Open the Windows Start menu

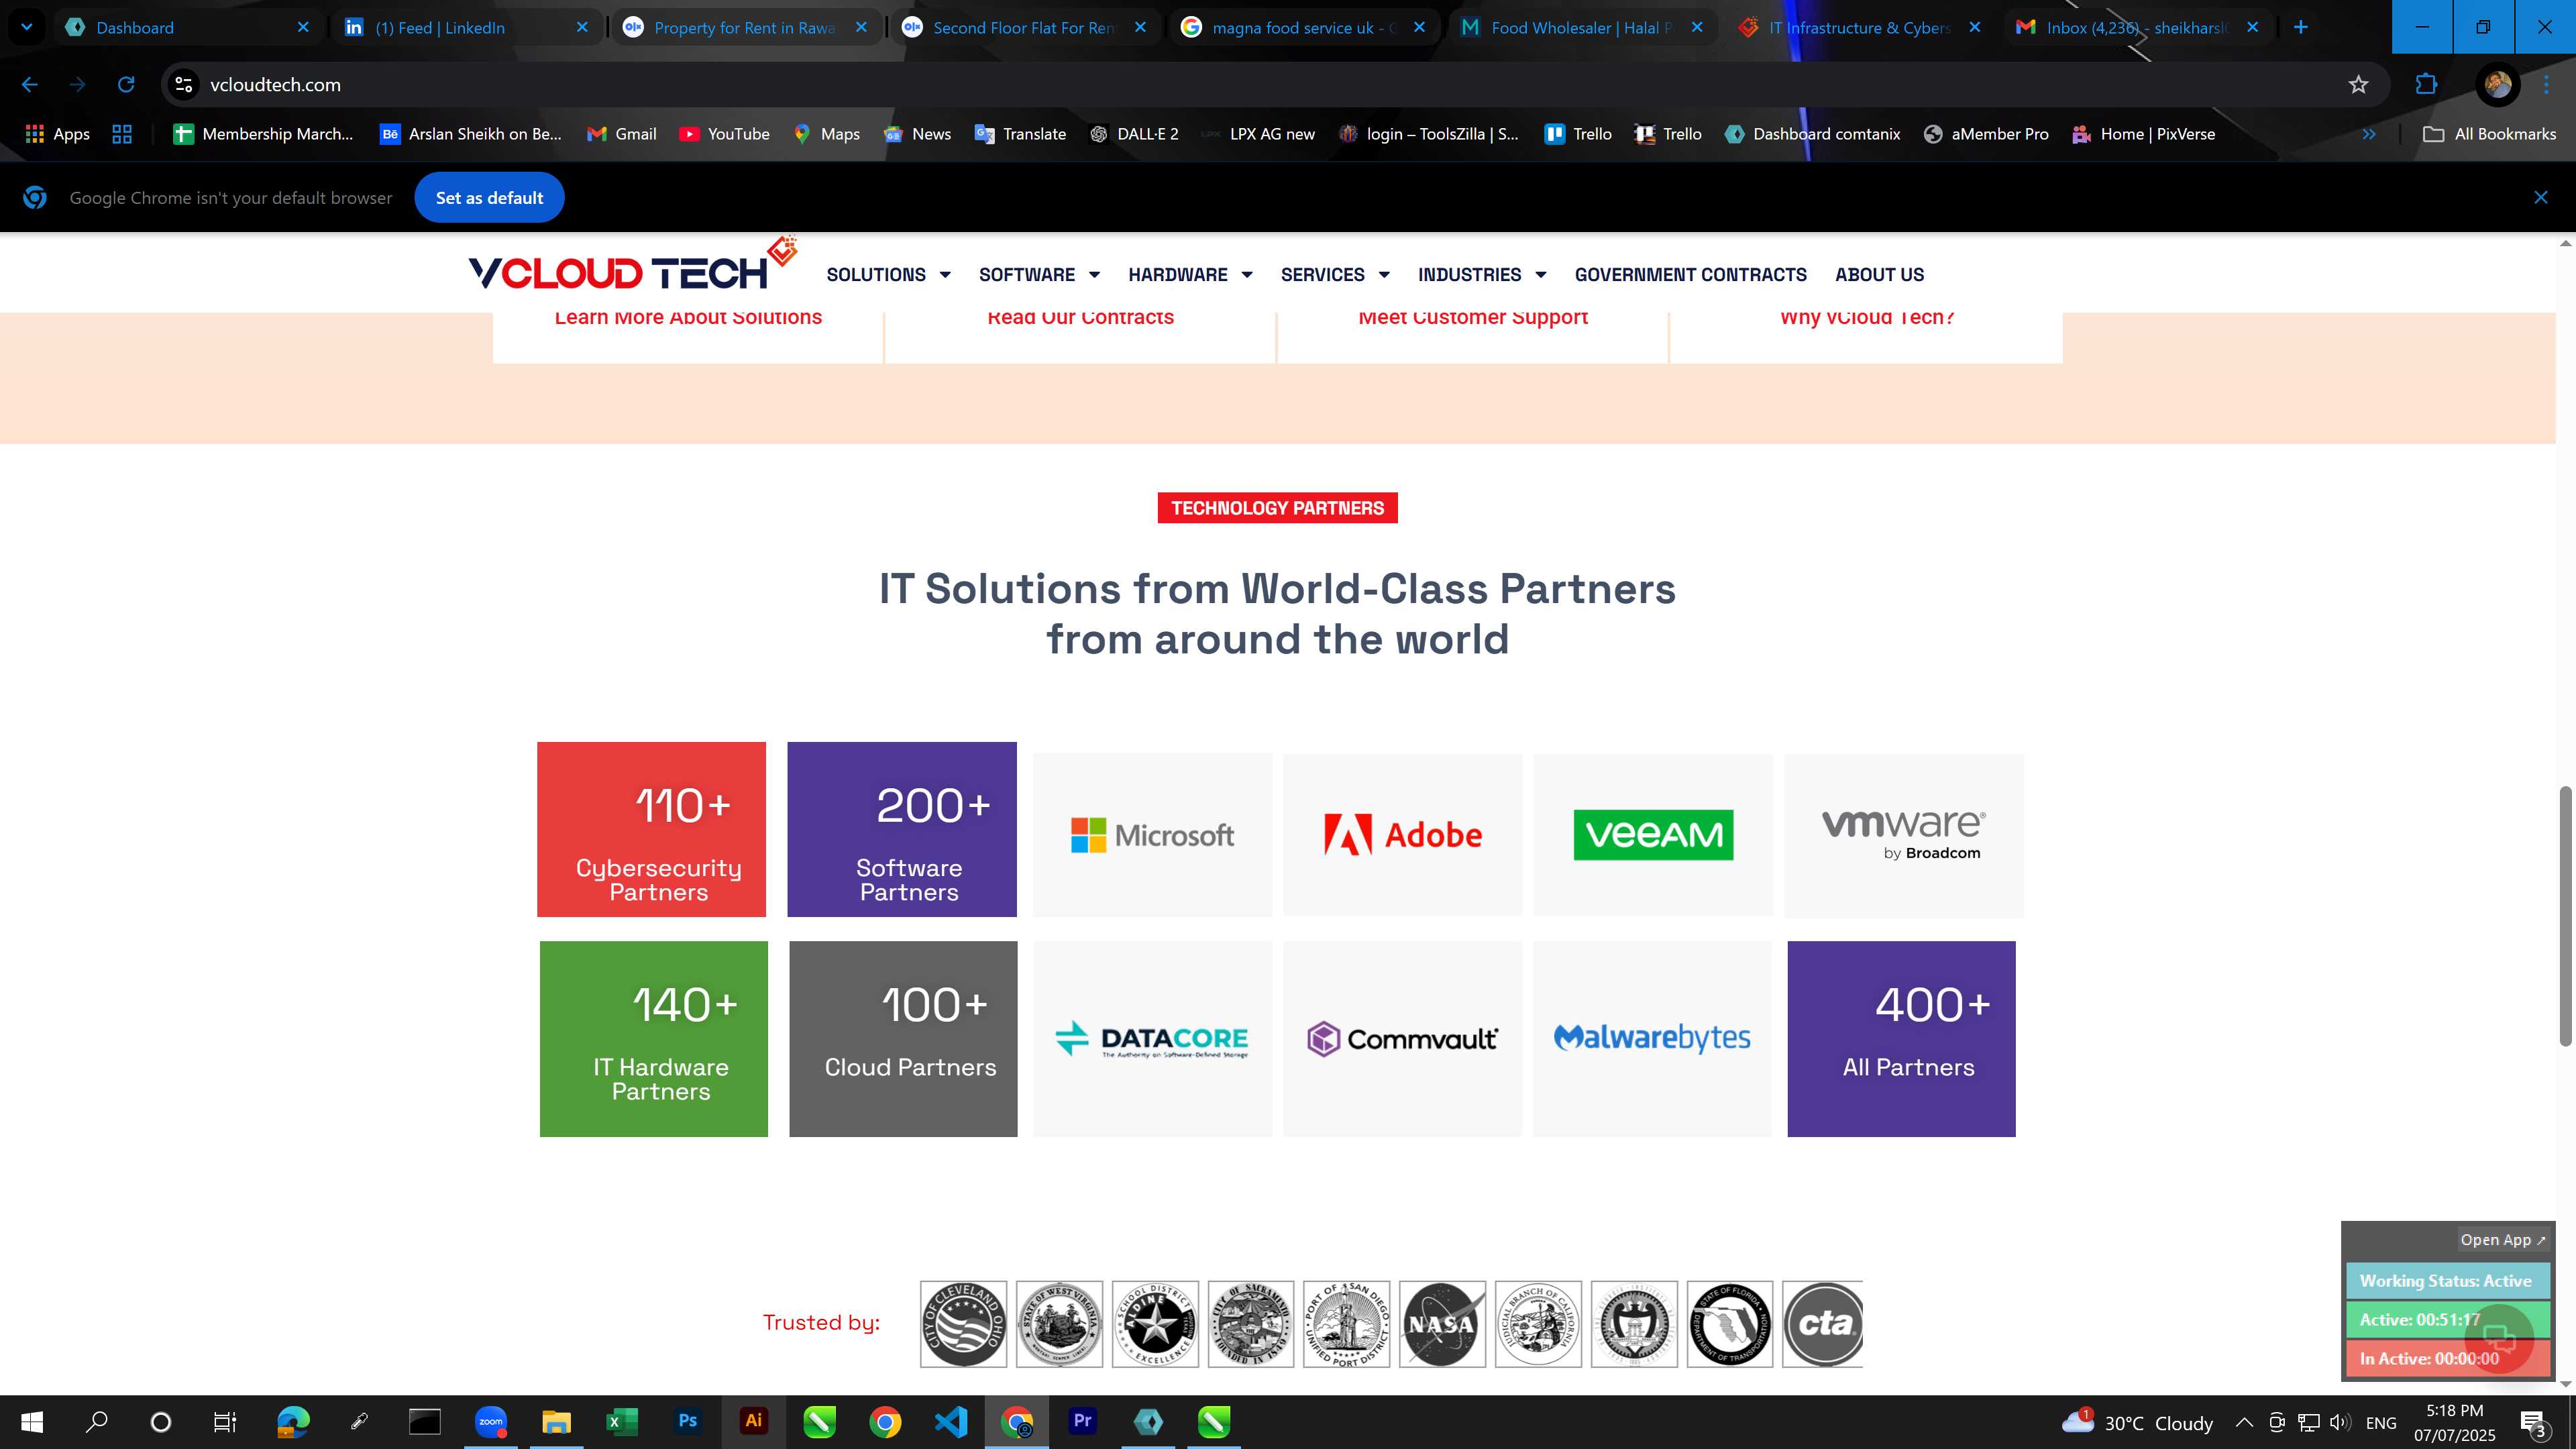pos(32,1421)
